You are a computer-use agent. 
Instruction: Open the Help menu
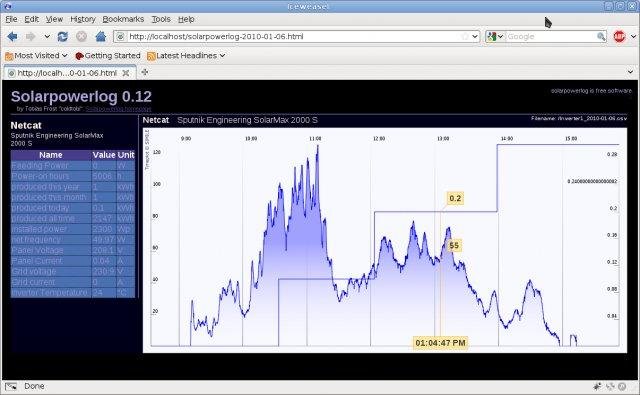click(x=186, y=19)
